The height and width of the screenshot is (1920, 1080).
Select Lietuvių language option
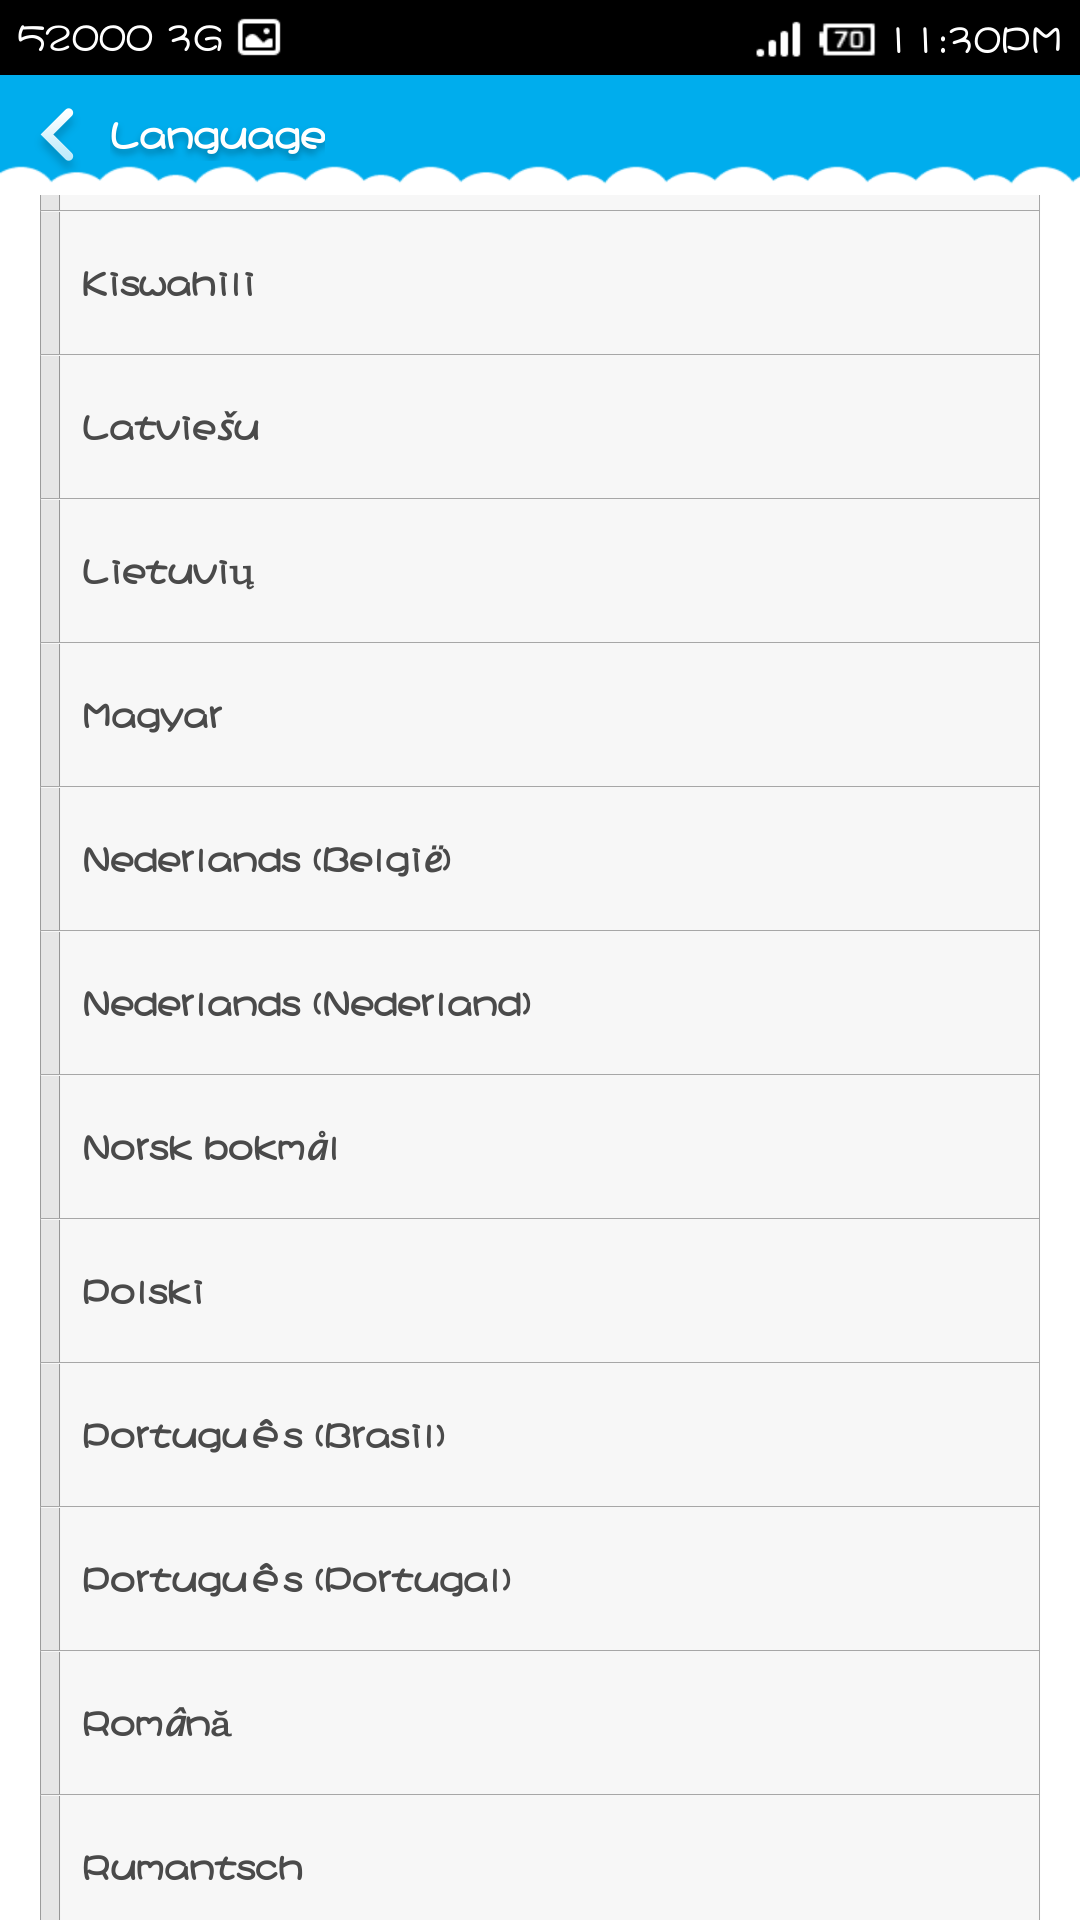[x=548, y=572]
